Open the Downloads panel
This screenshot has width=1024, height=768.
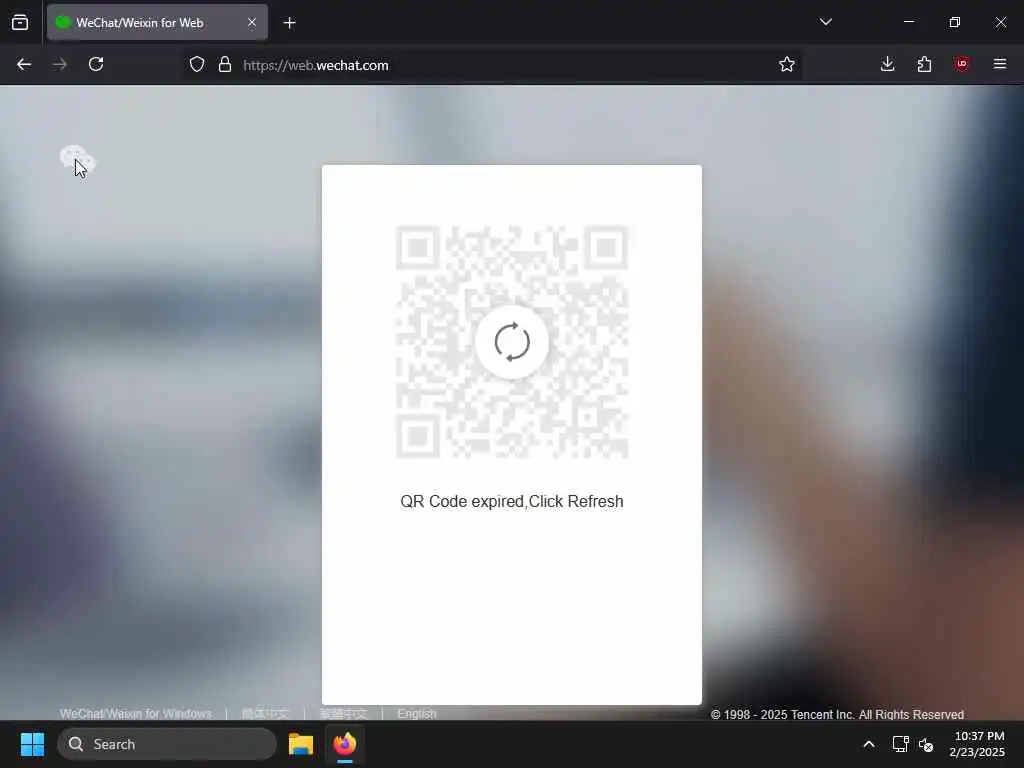(888, 65)
